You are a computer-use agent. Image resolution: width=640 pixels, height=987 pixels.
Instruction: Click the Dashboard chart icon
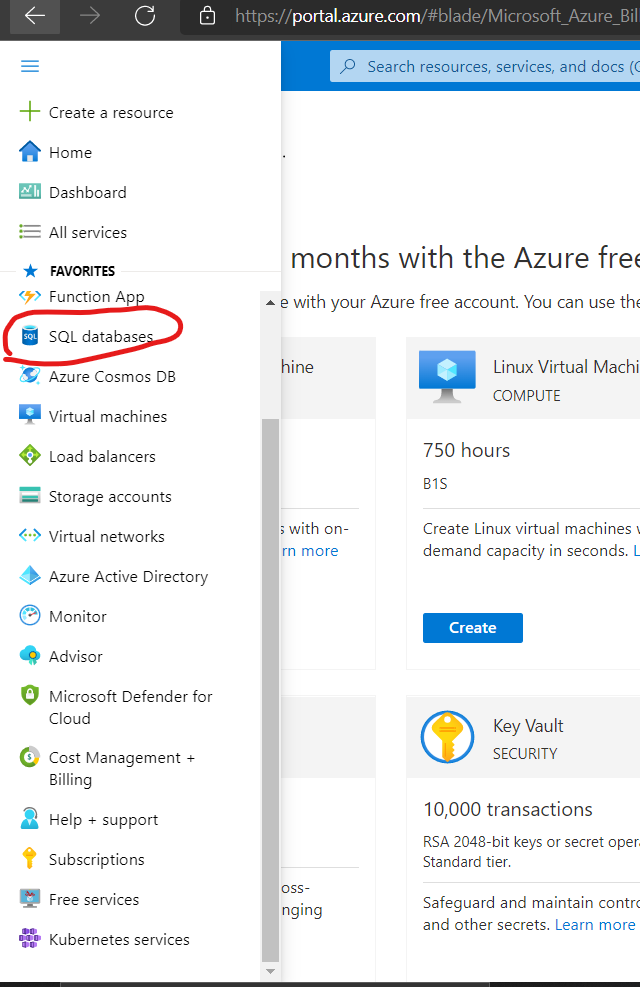click(30, 191)
